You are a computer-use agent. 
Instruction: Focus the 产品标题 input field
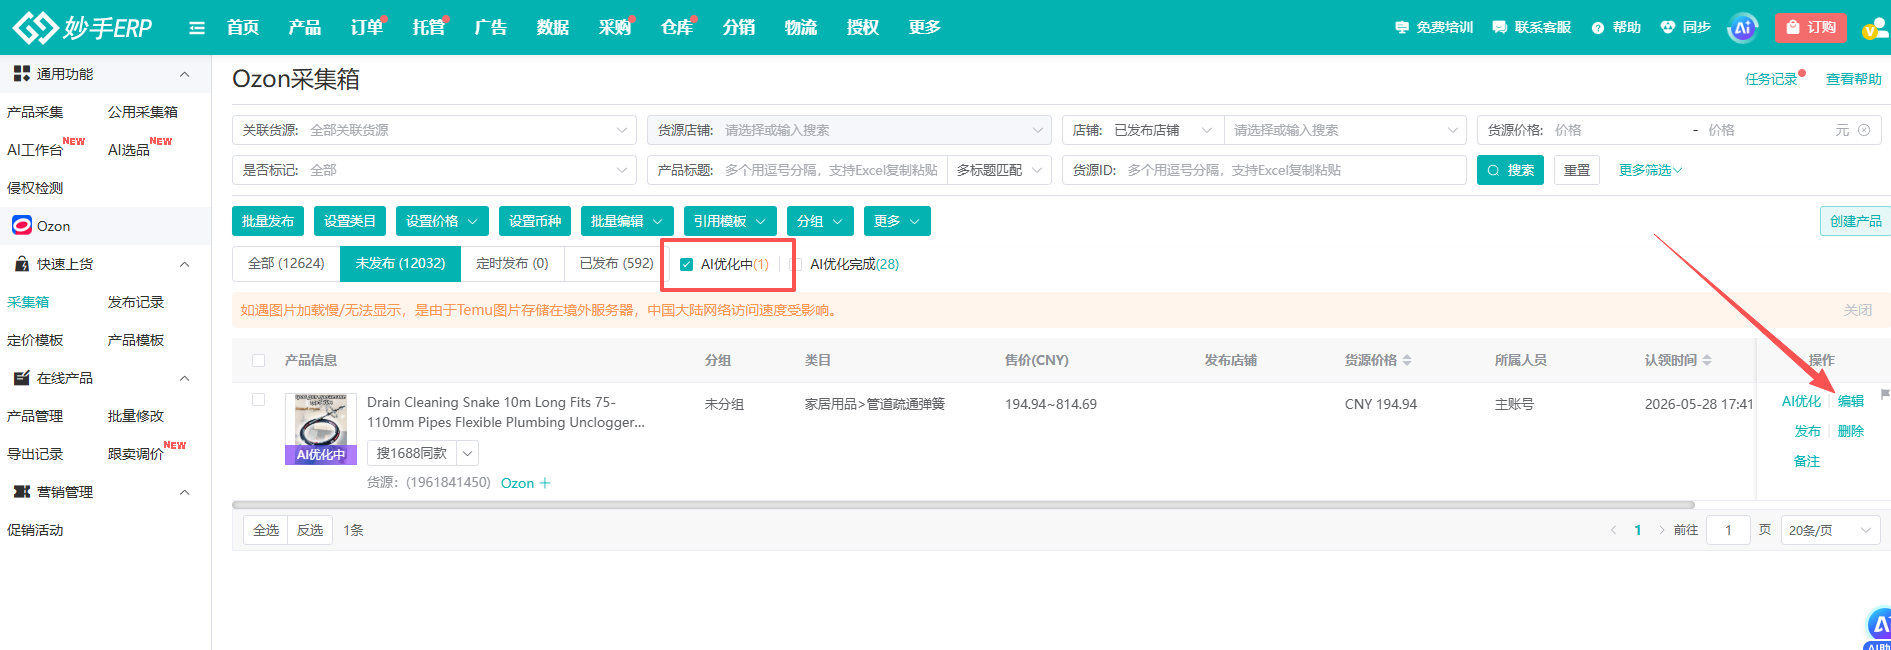(x=830, y=170)
